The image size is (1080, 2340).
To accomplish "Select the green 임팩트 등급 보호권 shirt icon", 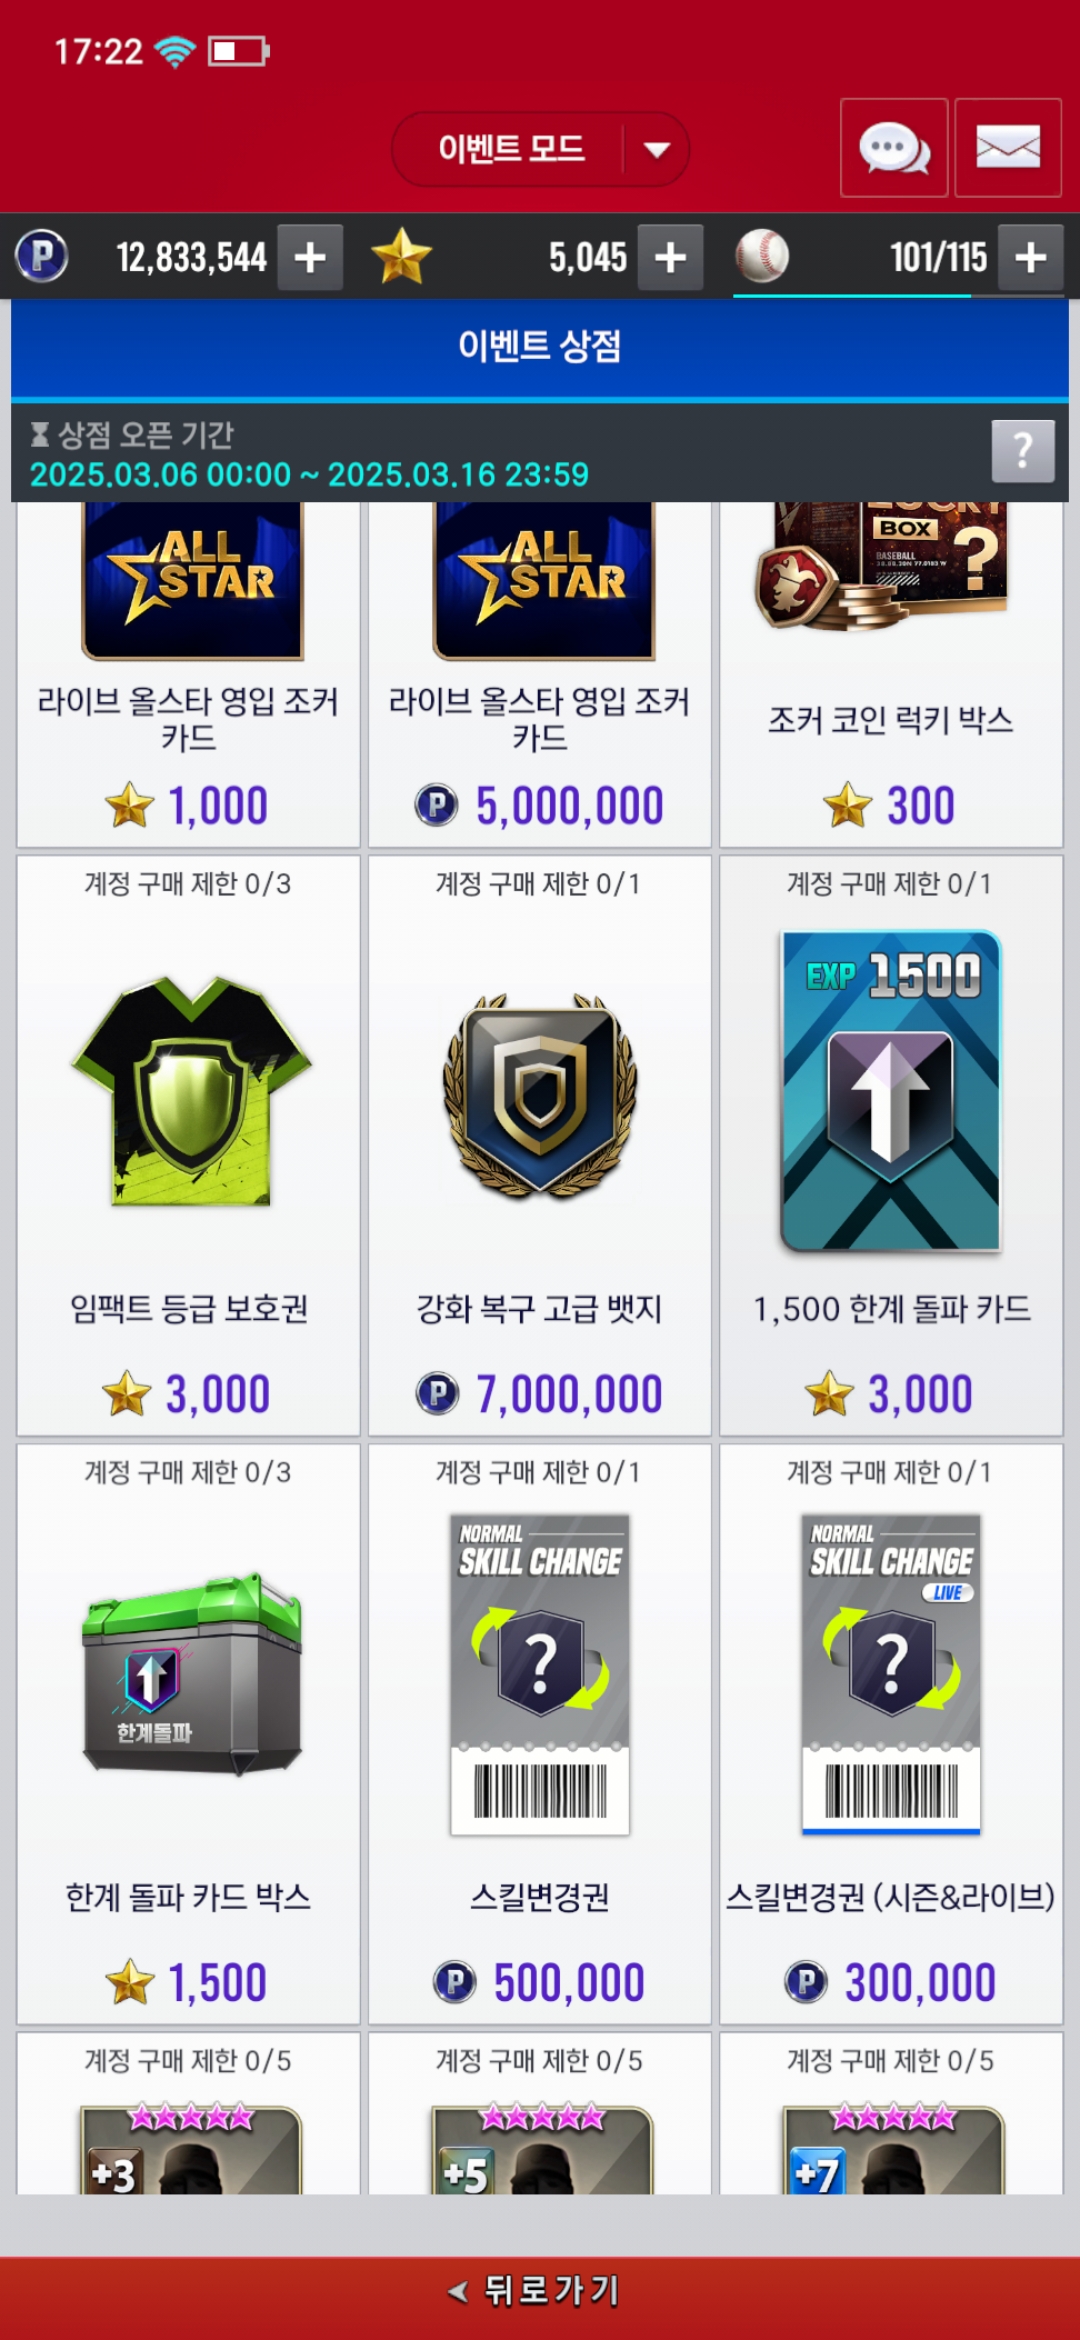I will pos(190,1091).
